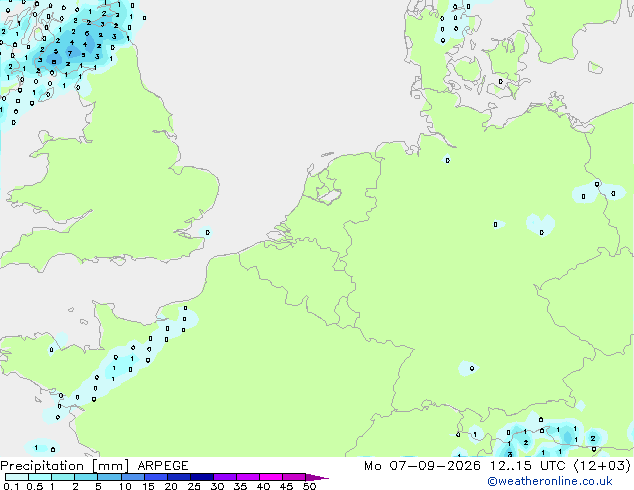Click the legend swatch between 35 and 40
The height and width of the screenshot is (490, 634).
tap(248, 477)
